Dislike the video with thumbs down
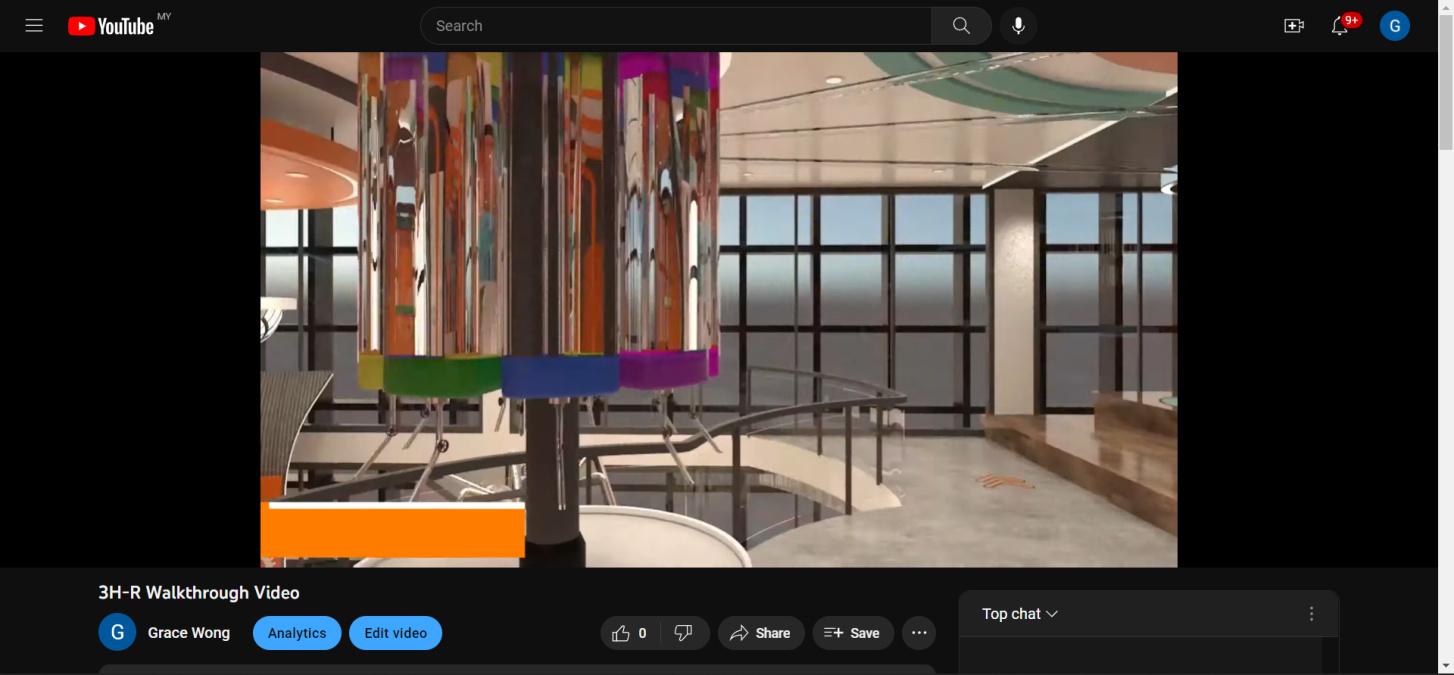1454x675 pixels. [684, 633]
